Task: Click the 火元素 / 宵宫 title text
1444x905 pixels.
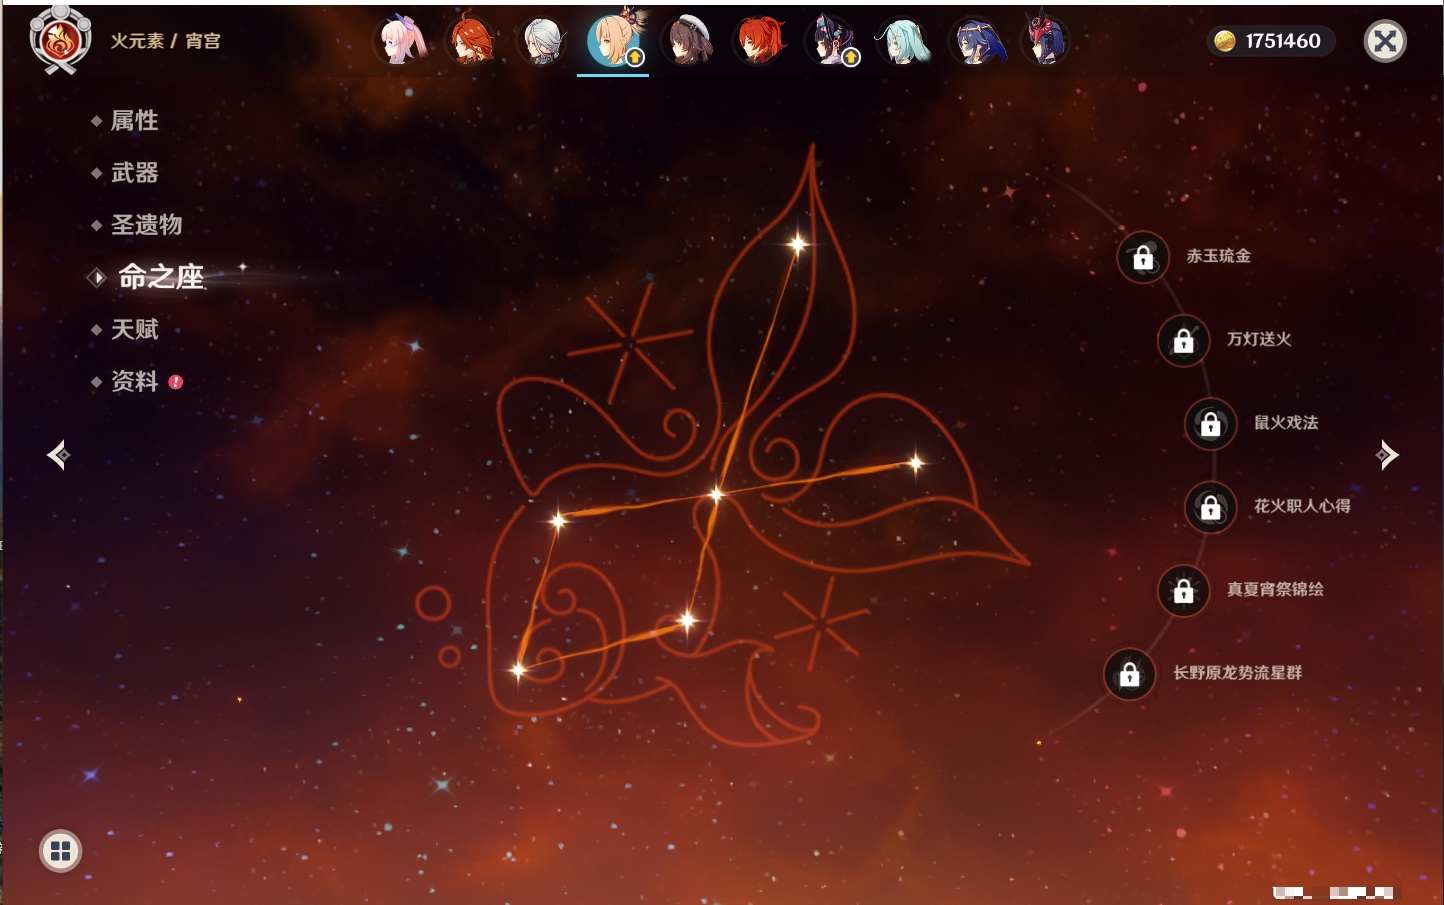Action: [x=165, y=41]
